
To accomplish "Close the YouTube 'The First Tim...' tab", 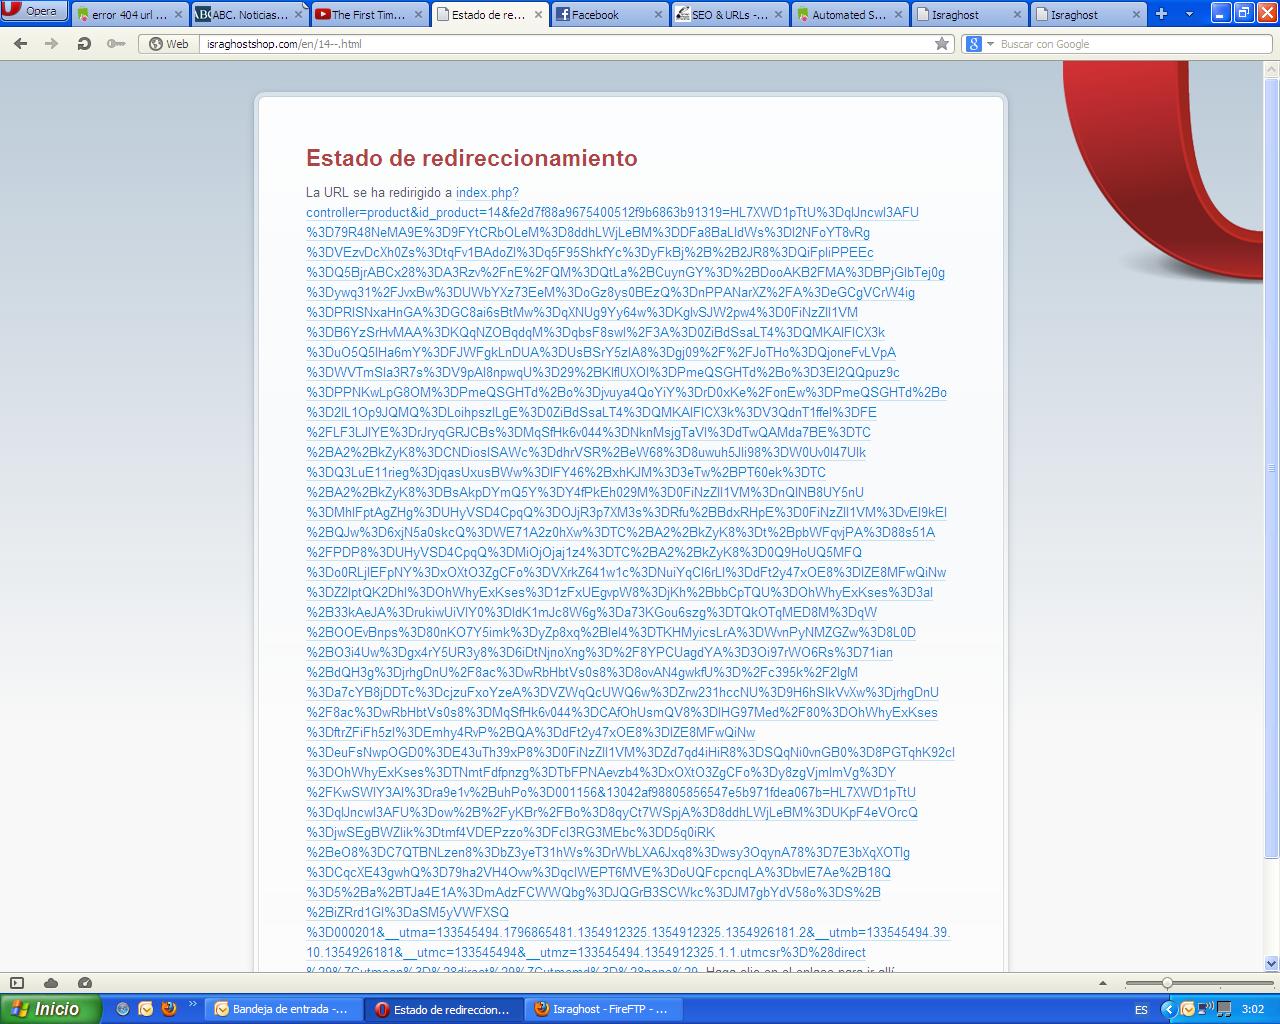I will [x=418, y=15].
